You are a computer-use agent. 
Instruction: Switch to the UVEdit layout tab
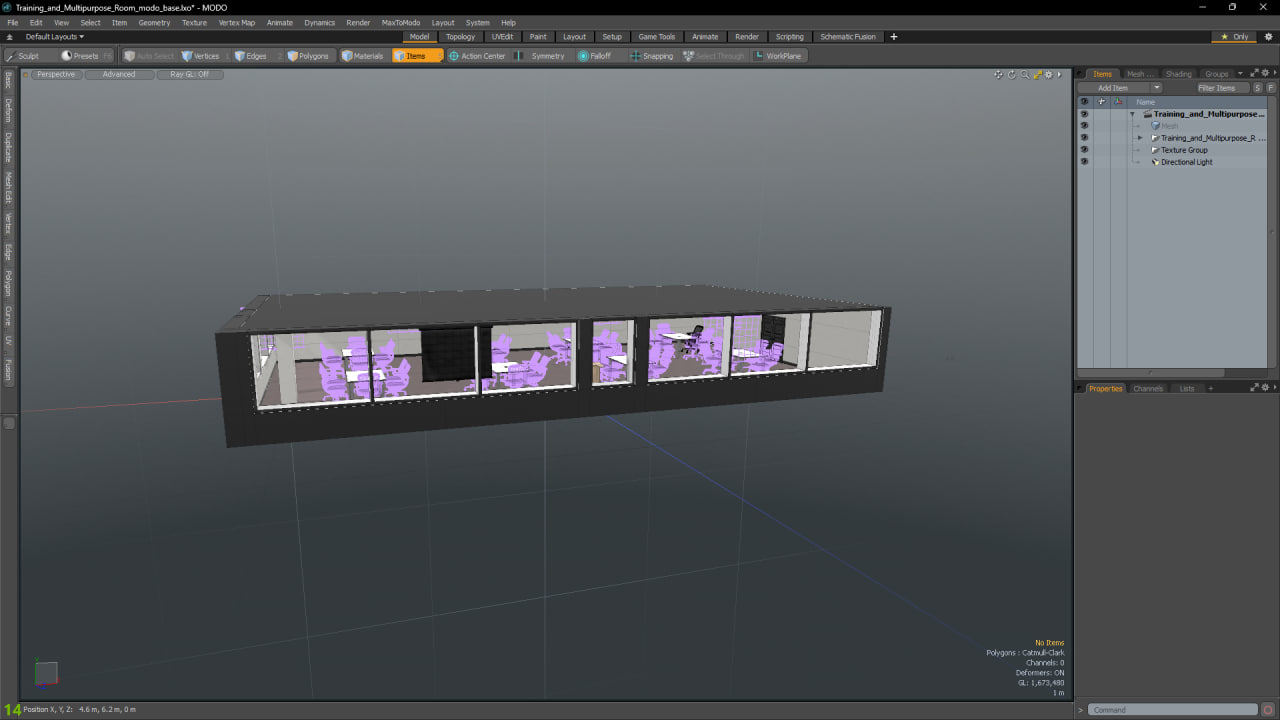(x=502, y=37)
